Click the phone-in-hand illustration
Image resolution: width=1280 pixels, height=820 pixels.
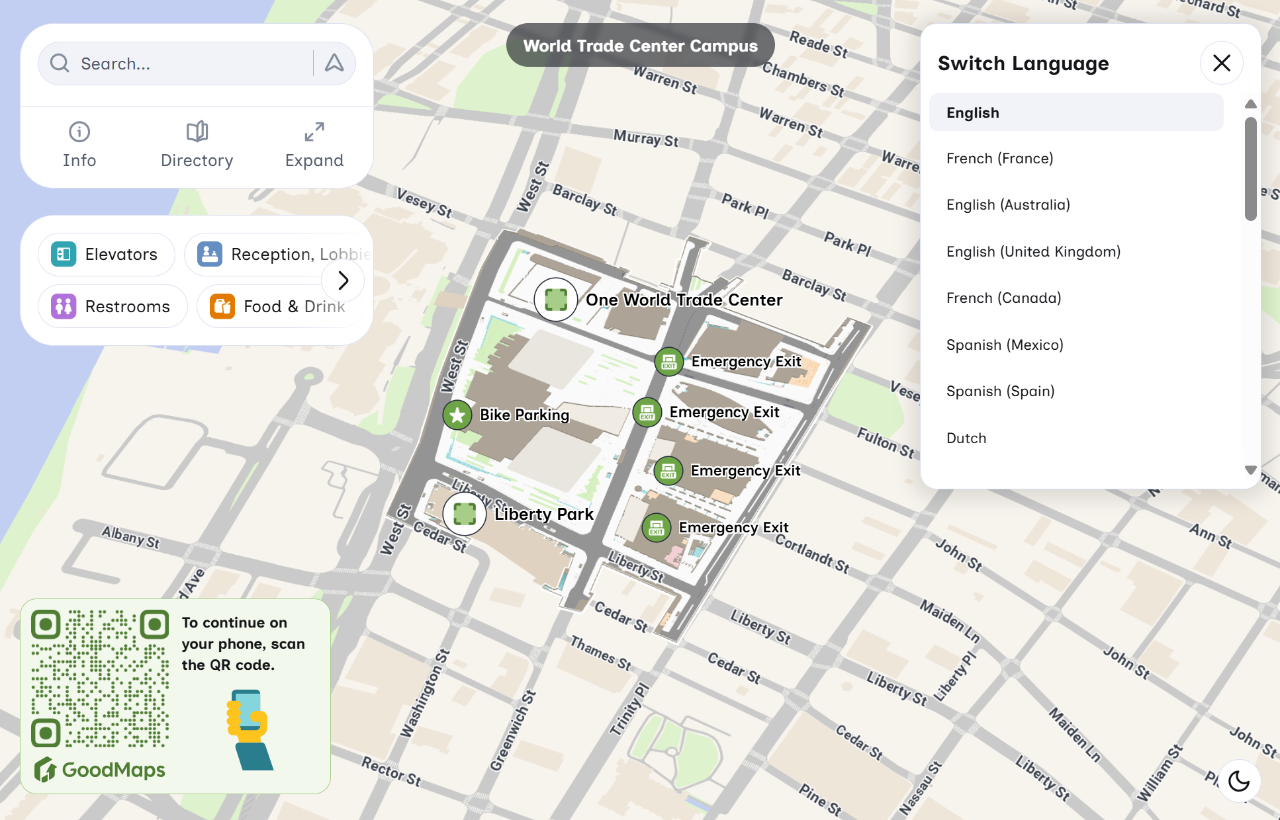[x=250, y=729]
